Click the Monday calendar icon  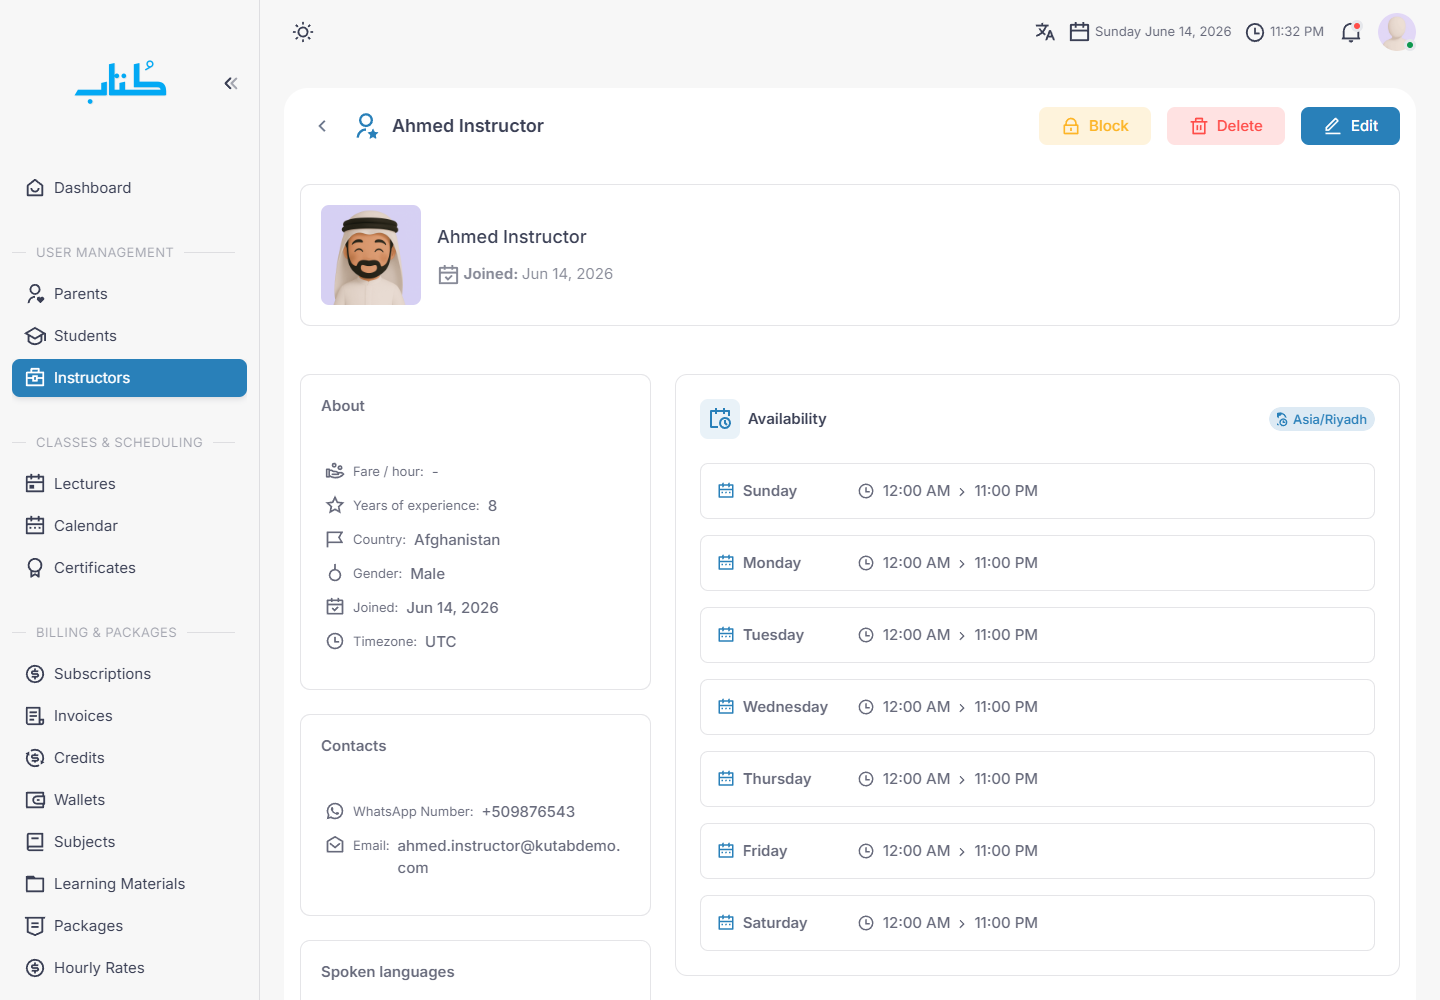point(726,563)
